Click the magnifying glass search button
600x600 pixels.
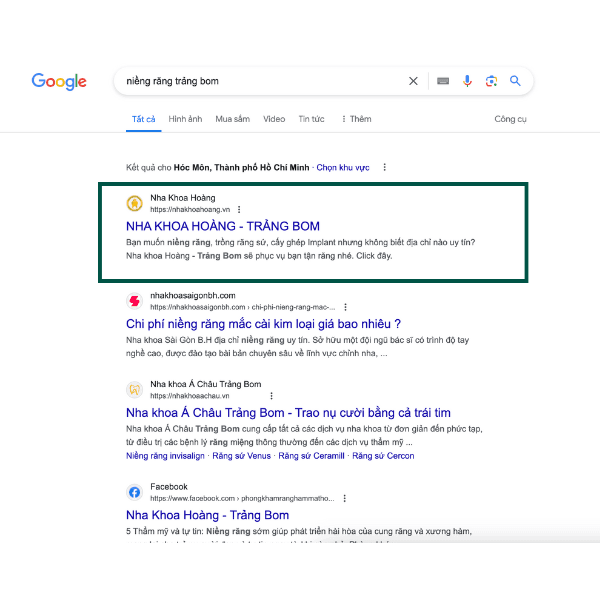coord(515,81)
